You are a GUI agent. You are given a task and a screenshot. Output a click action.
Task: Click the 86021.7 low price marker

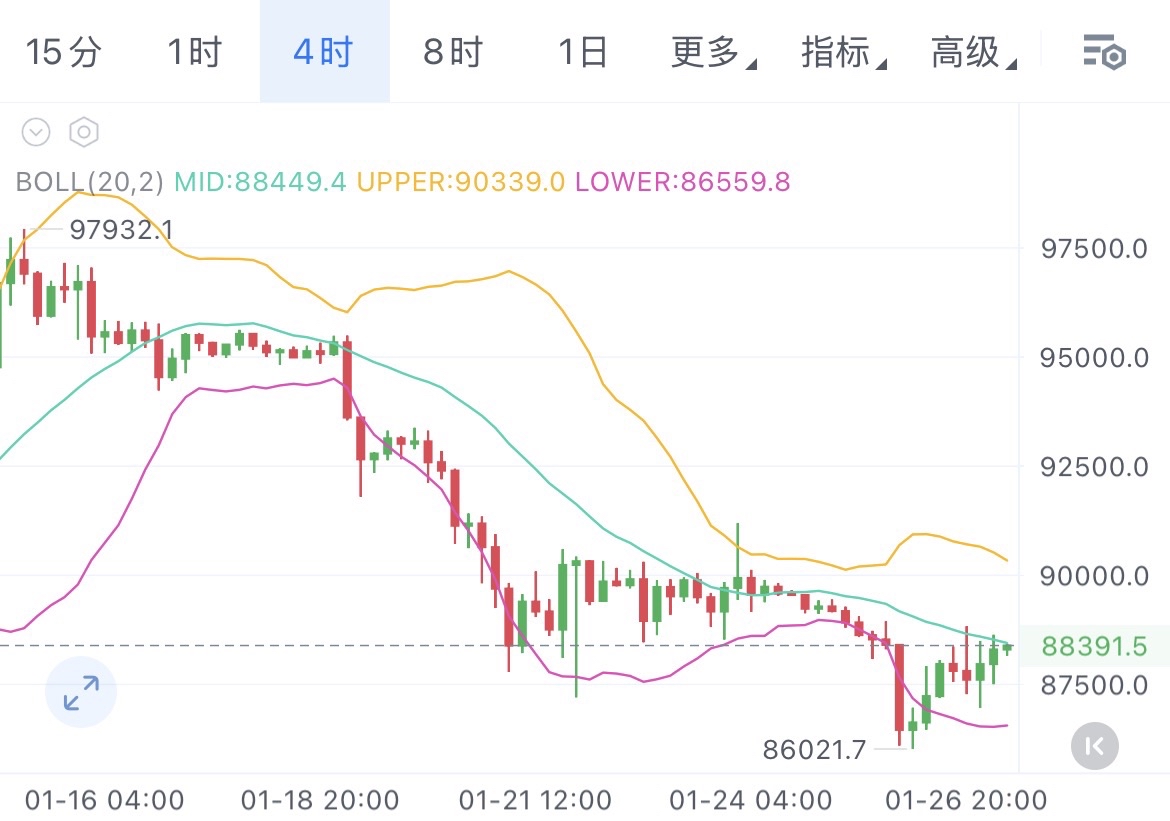point(813,749)
